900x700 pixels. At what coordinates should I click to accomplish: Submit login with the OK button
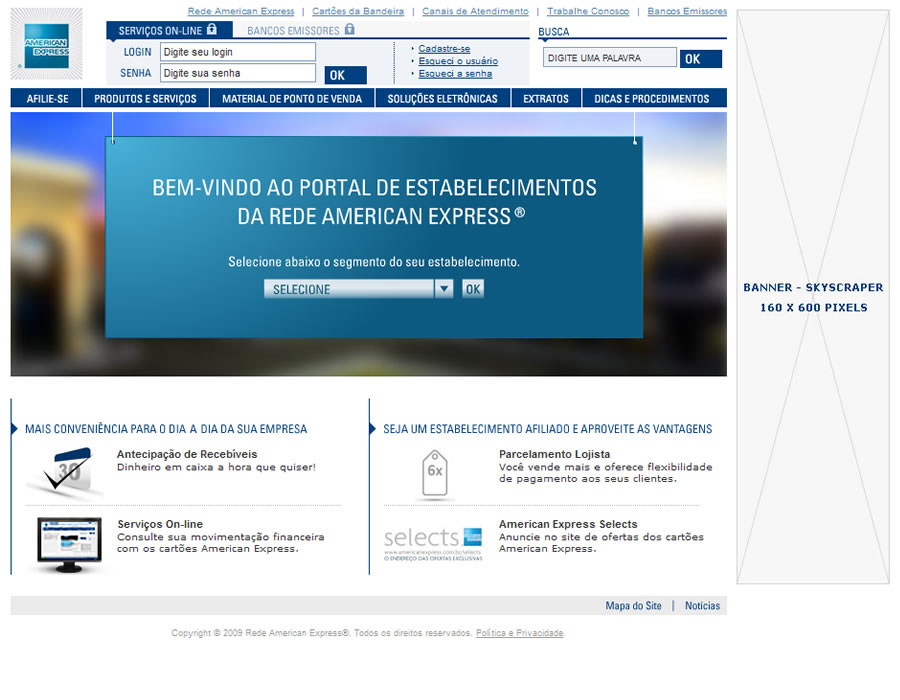(345, 75)
